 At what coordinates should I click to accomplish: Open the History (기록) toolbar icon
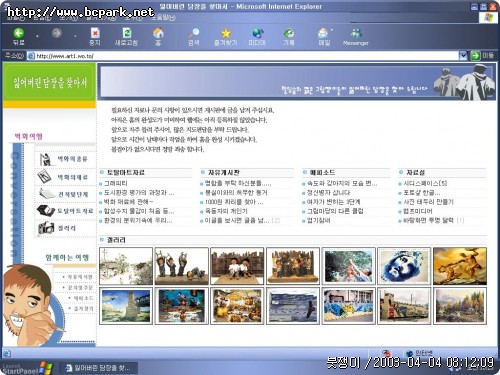[289, 36]
